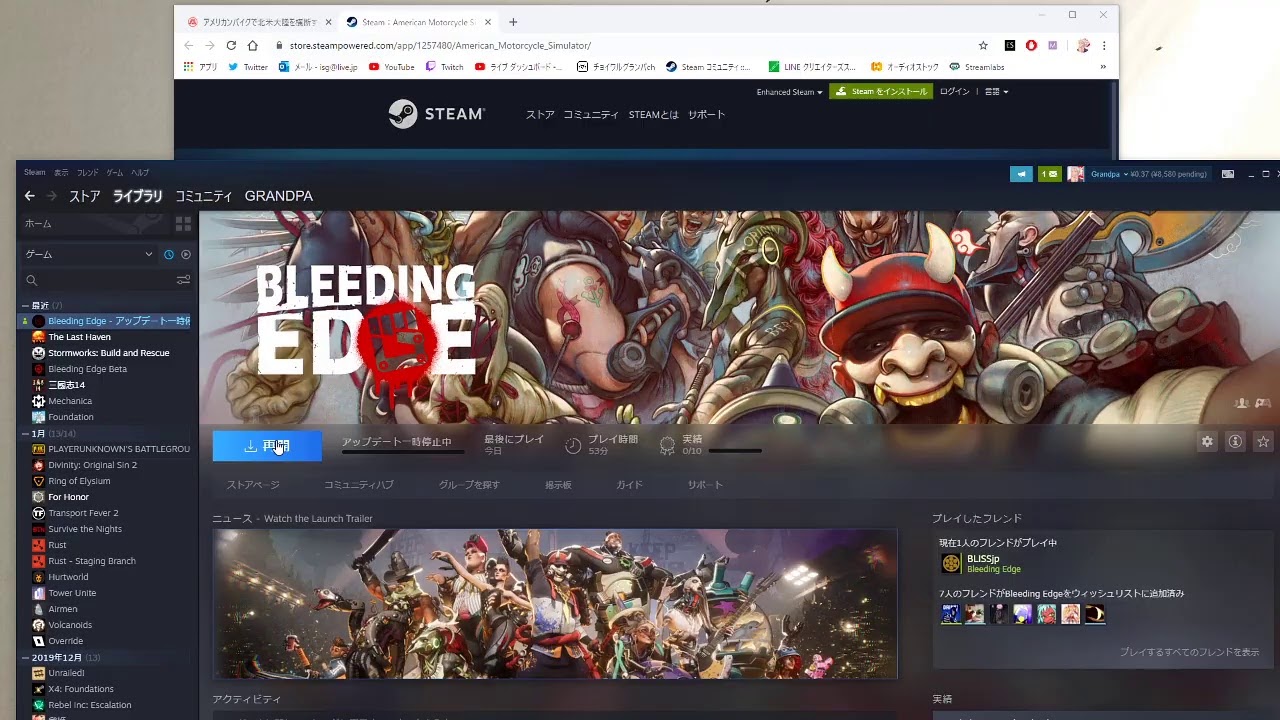Select Mechanica in library list
1280x720 pixels.
coord(70,401)
